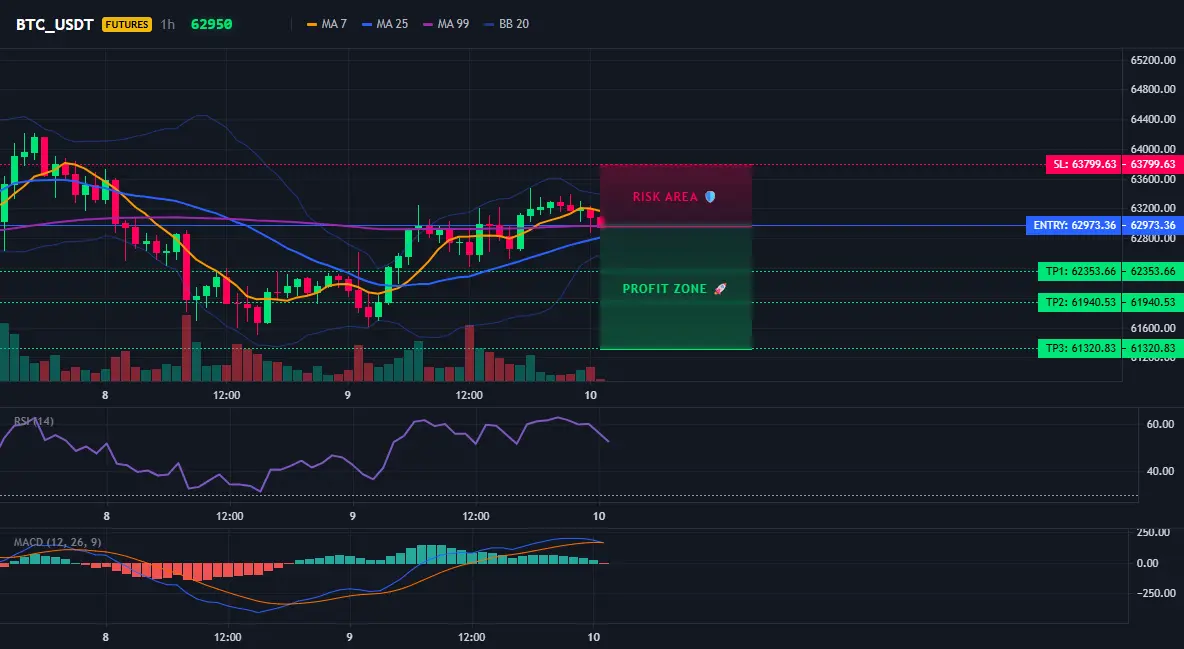Click the green 62353.66 axis price tag
Image resolution: width=1184 pixels, height=649 pixels.
(x=1153, y=271)
